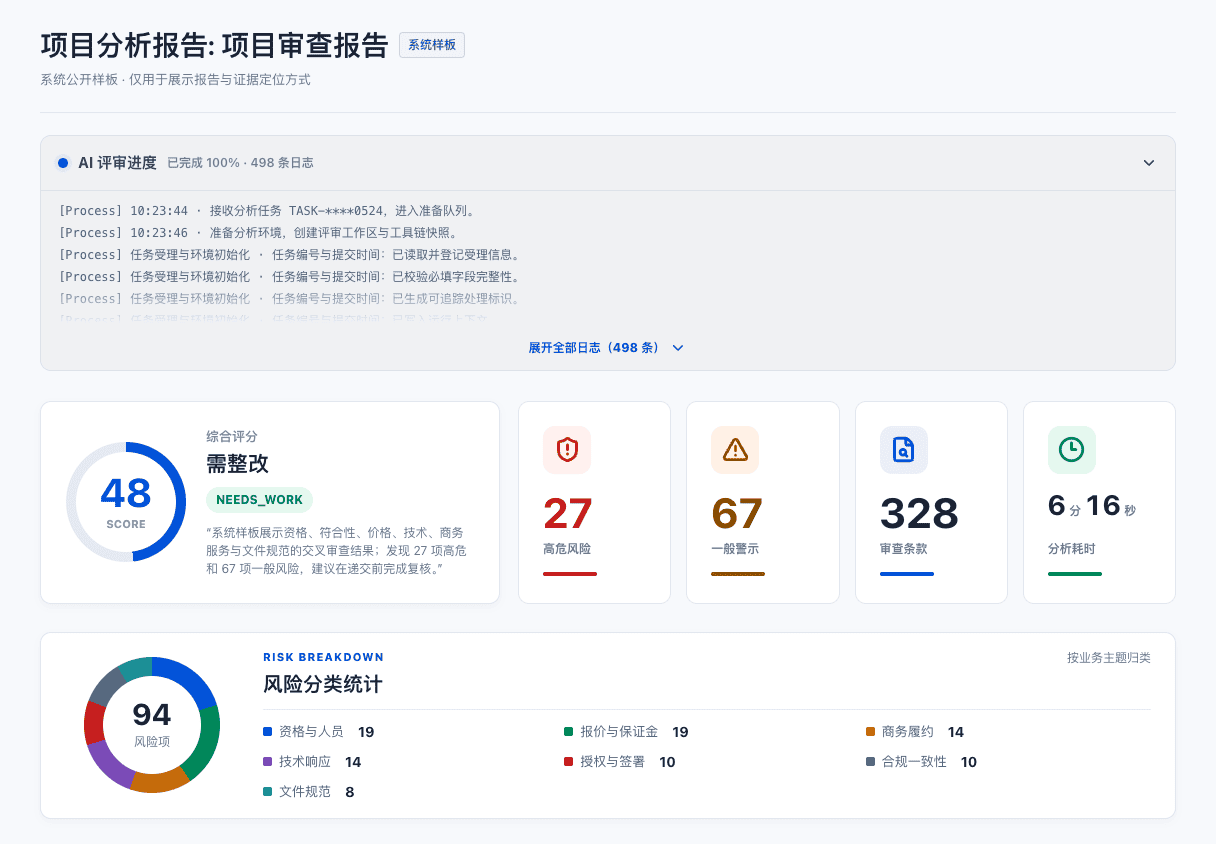Click the 27 高危风险 number
Image resolution: width=1216 pixels, height=844 pixels.
tap(568, 514)
